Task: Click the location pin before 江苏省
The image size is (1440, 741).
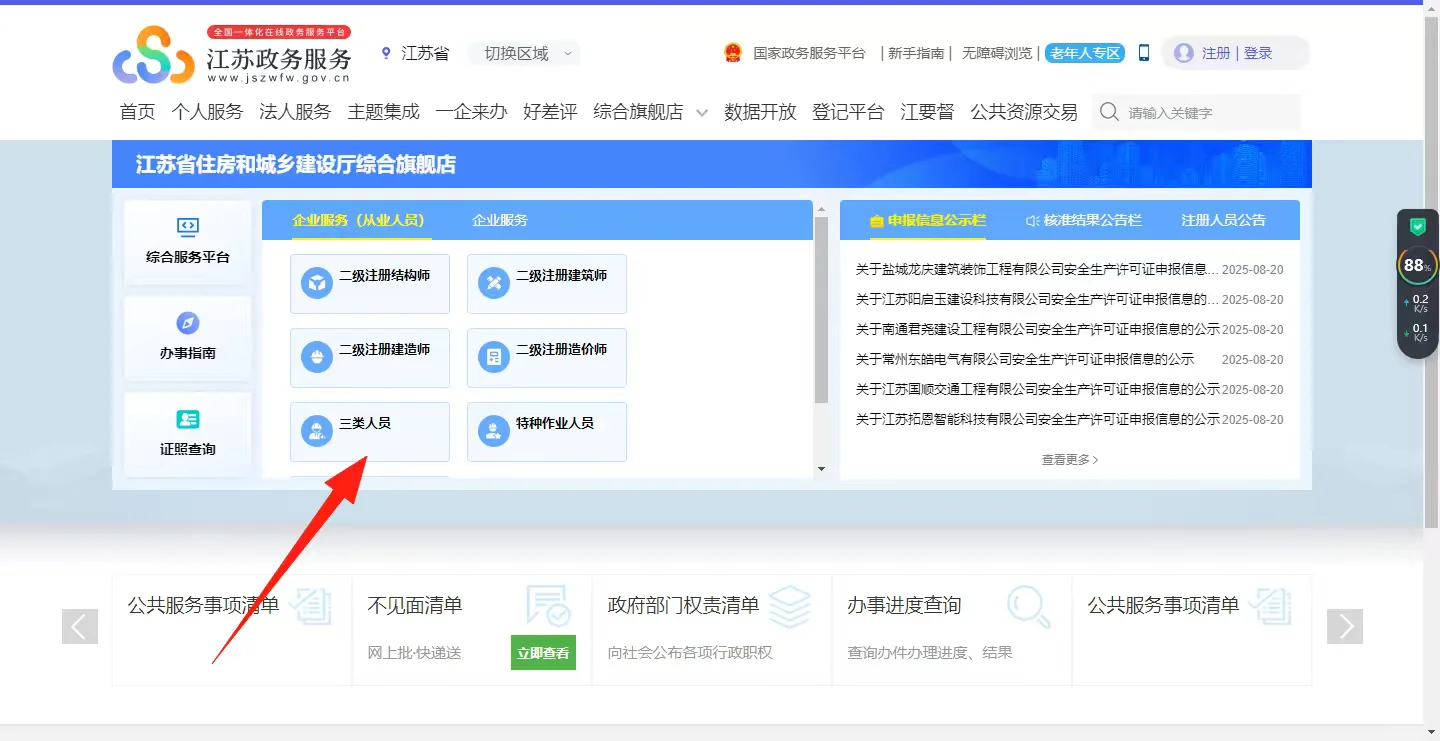Action: click(x=385, y=52)
